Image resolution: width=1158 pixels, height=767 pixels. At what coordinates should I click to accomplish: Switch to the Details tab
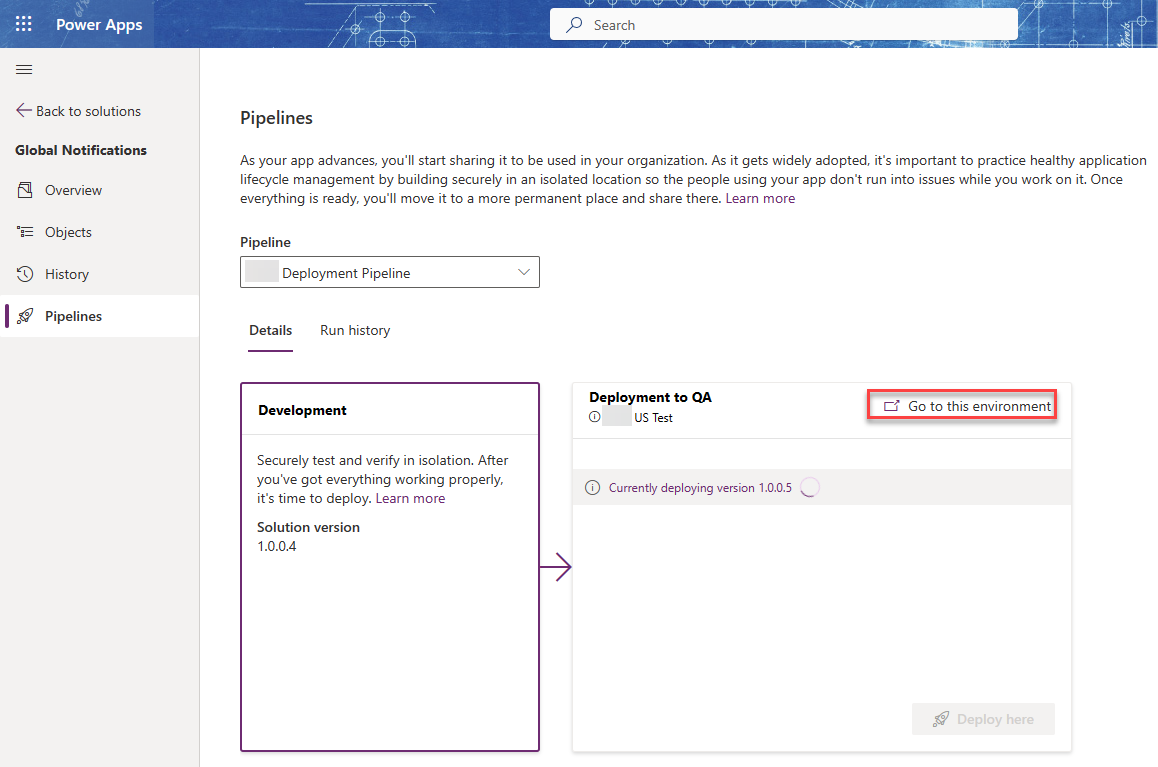click(x=270, y=331)
